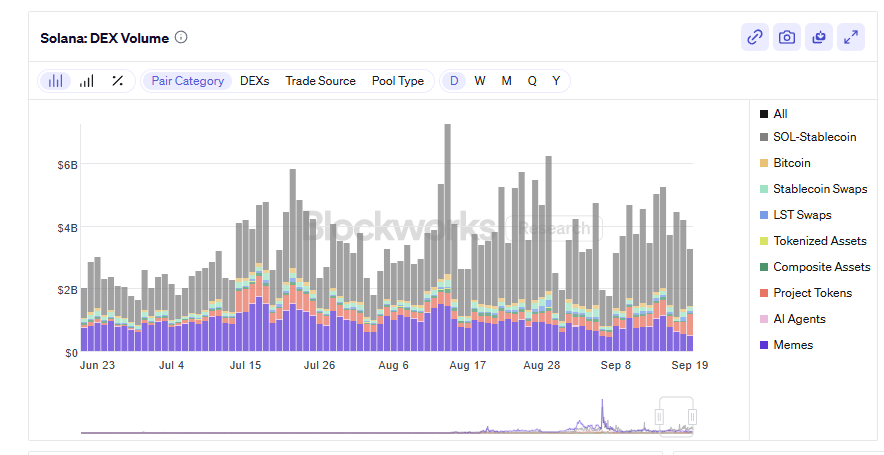Toggle SOL-Stablecoin series in legend

click(808, 137)
